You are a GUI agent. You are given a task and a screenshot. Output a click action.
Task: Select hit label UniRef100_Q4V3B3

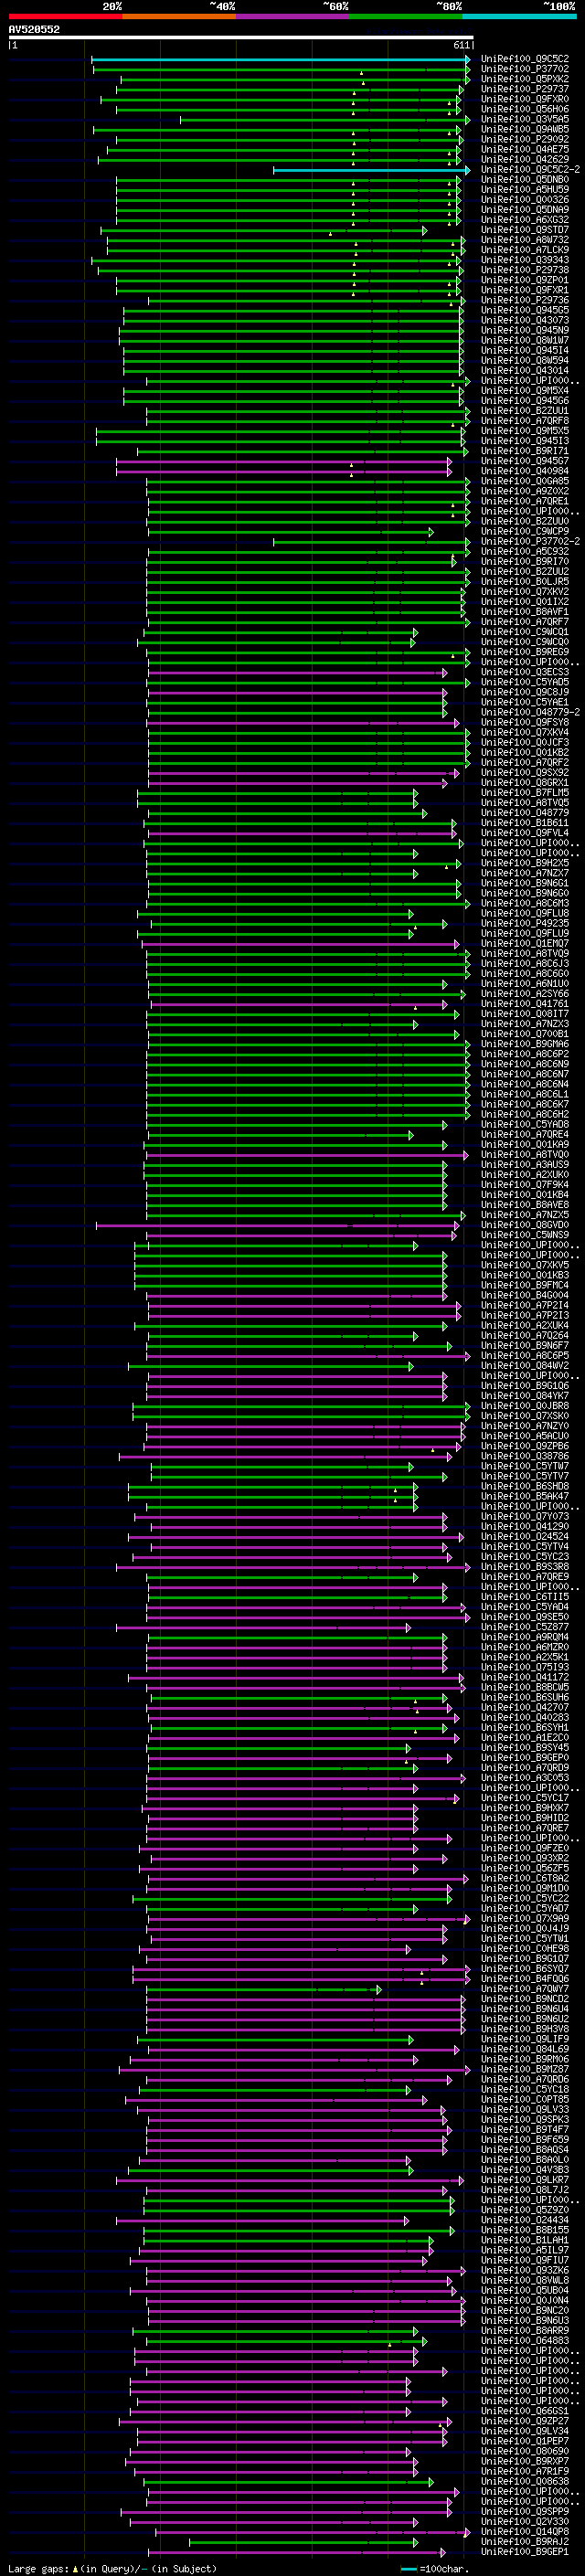tap(524, 2170)
